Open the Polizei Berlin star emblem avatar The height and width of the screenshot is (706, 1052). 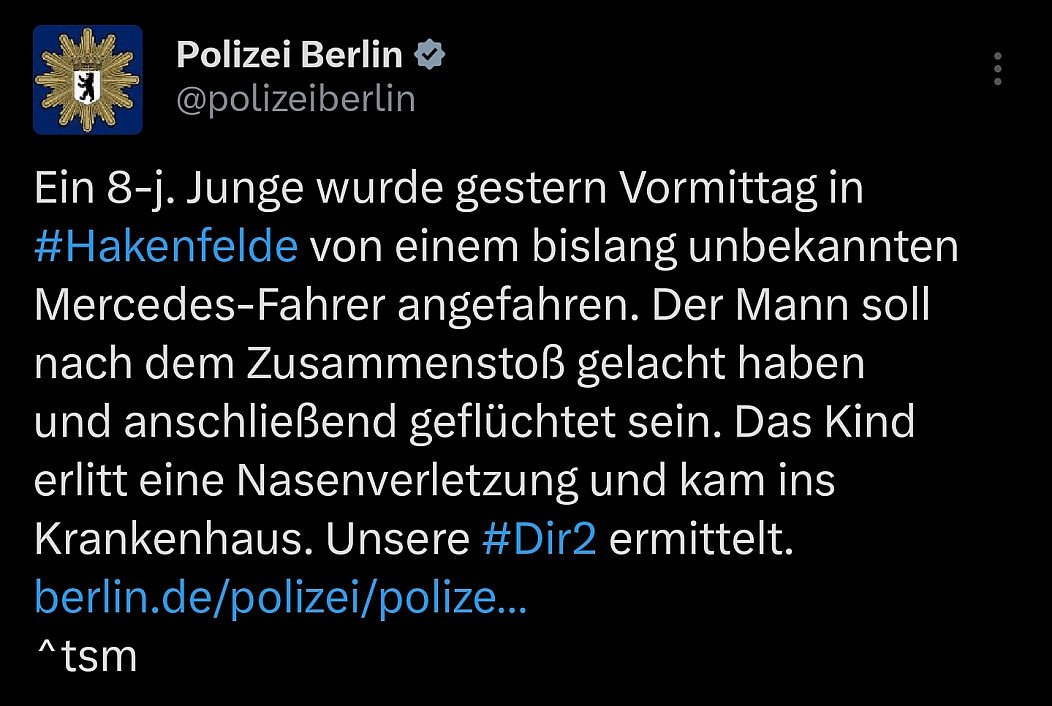(88, 80)
